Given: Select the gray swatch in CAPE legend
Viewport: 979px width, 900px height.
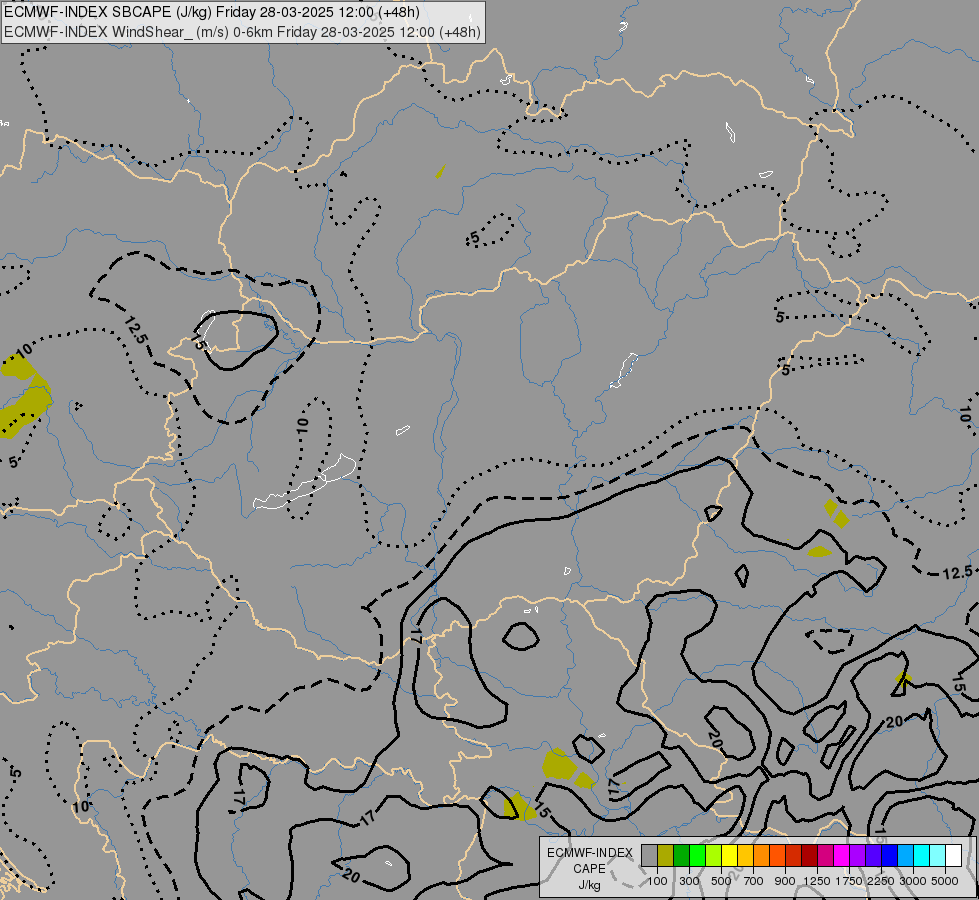Looking at the screenshot, I should coord(649,856).
